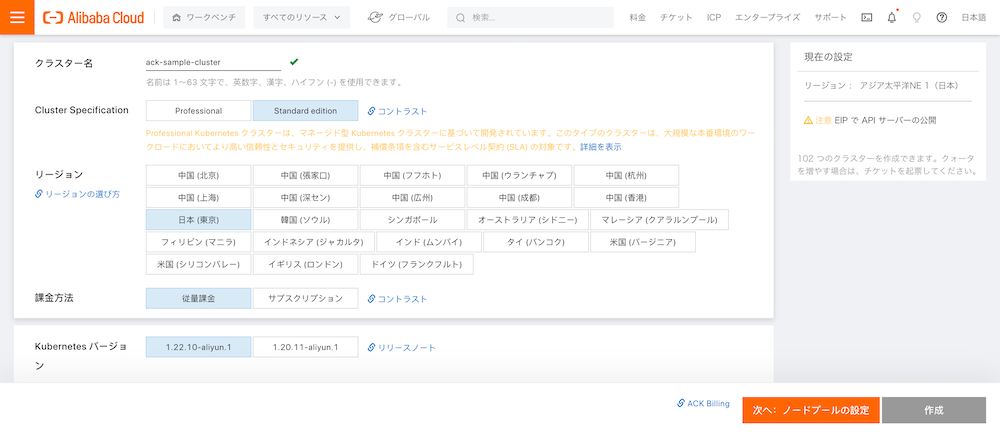Open the notifications bell
This screenshot has width=1000, height=438.
coord(891,18)
